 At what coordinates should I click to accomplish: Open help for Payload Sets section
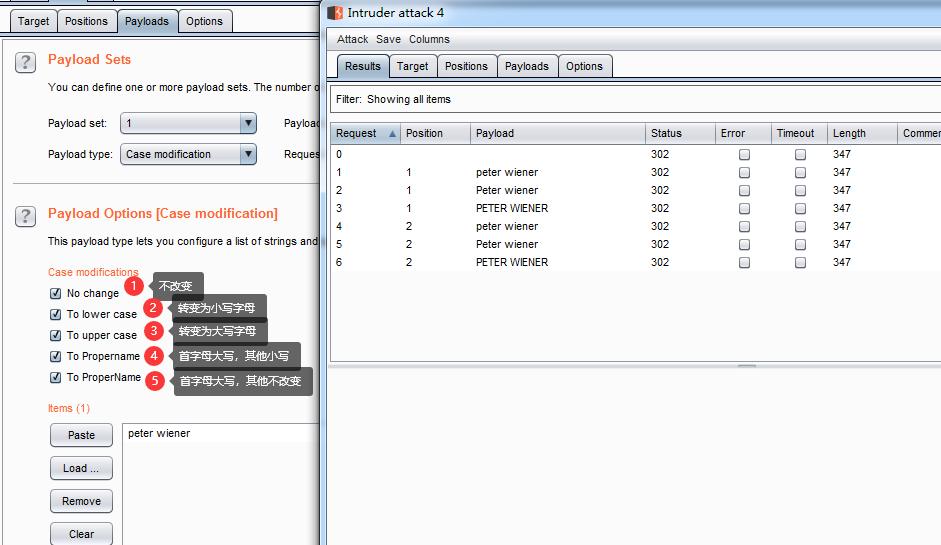pos(25,62)
